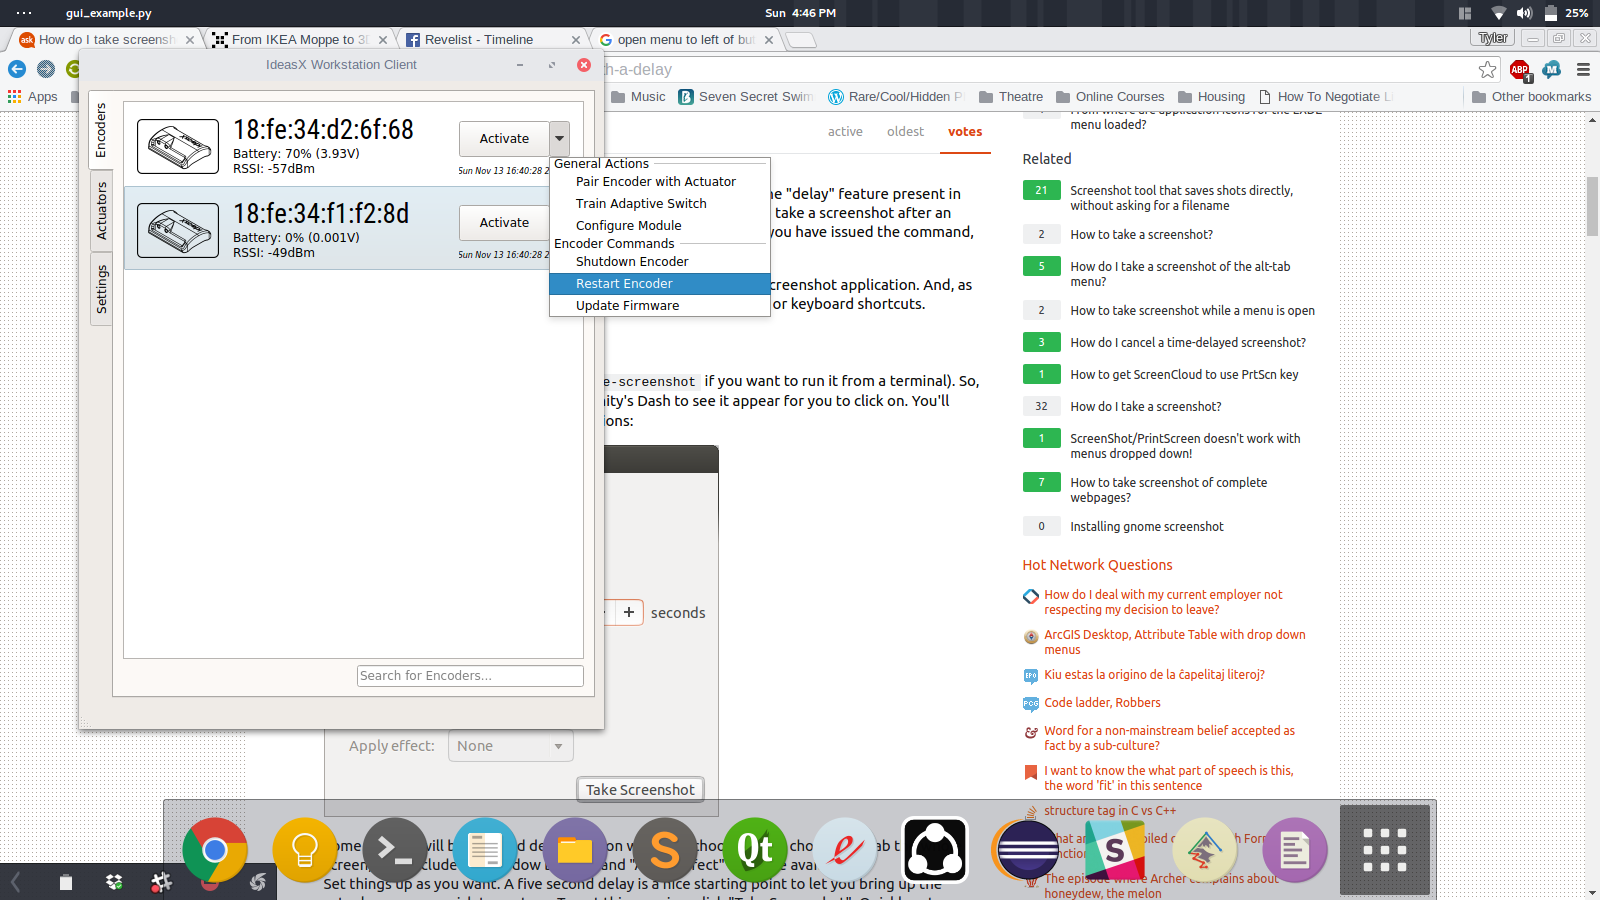Open the black three-circle share app in dock
This screenshot has width=1600, height=900.
935,850
